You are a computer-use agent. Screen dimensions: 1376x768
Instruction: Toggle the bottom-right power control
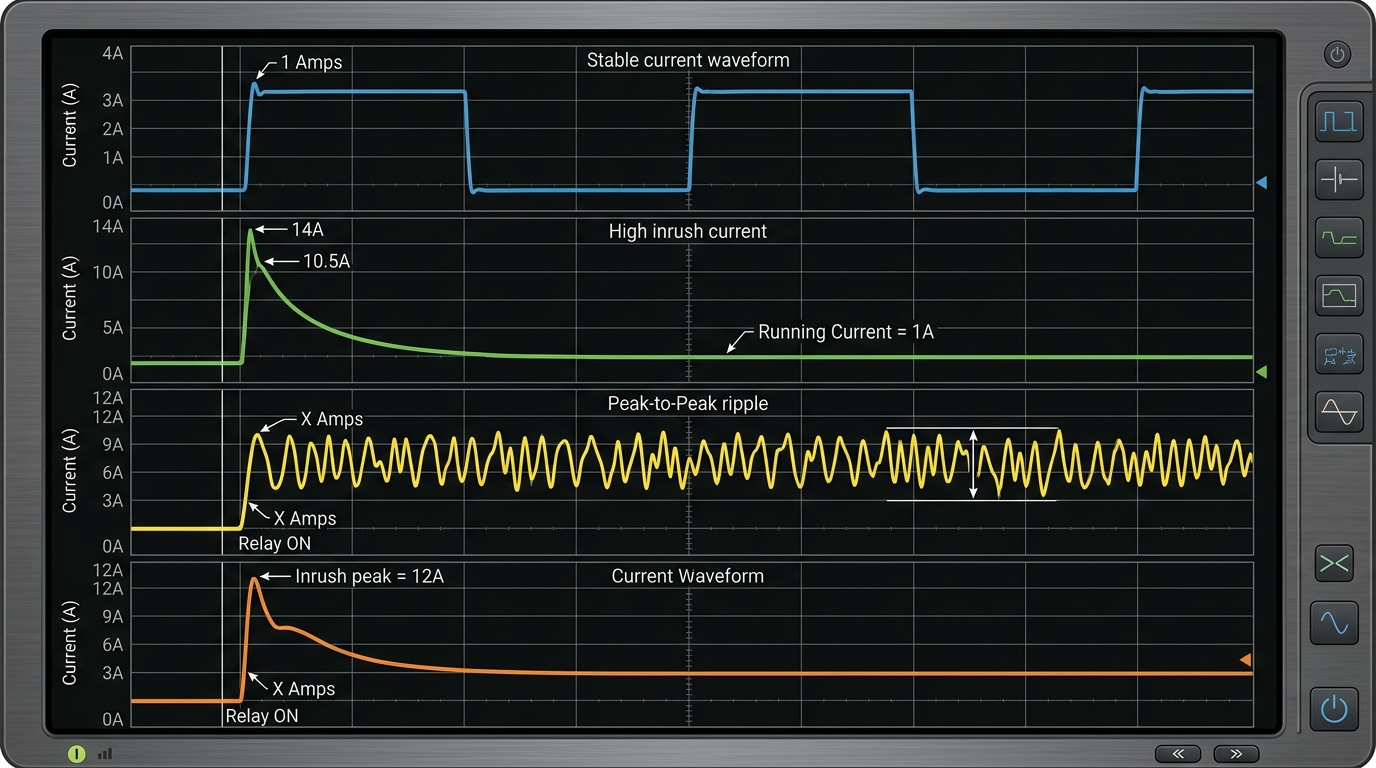pos(1334,709)
